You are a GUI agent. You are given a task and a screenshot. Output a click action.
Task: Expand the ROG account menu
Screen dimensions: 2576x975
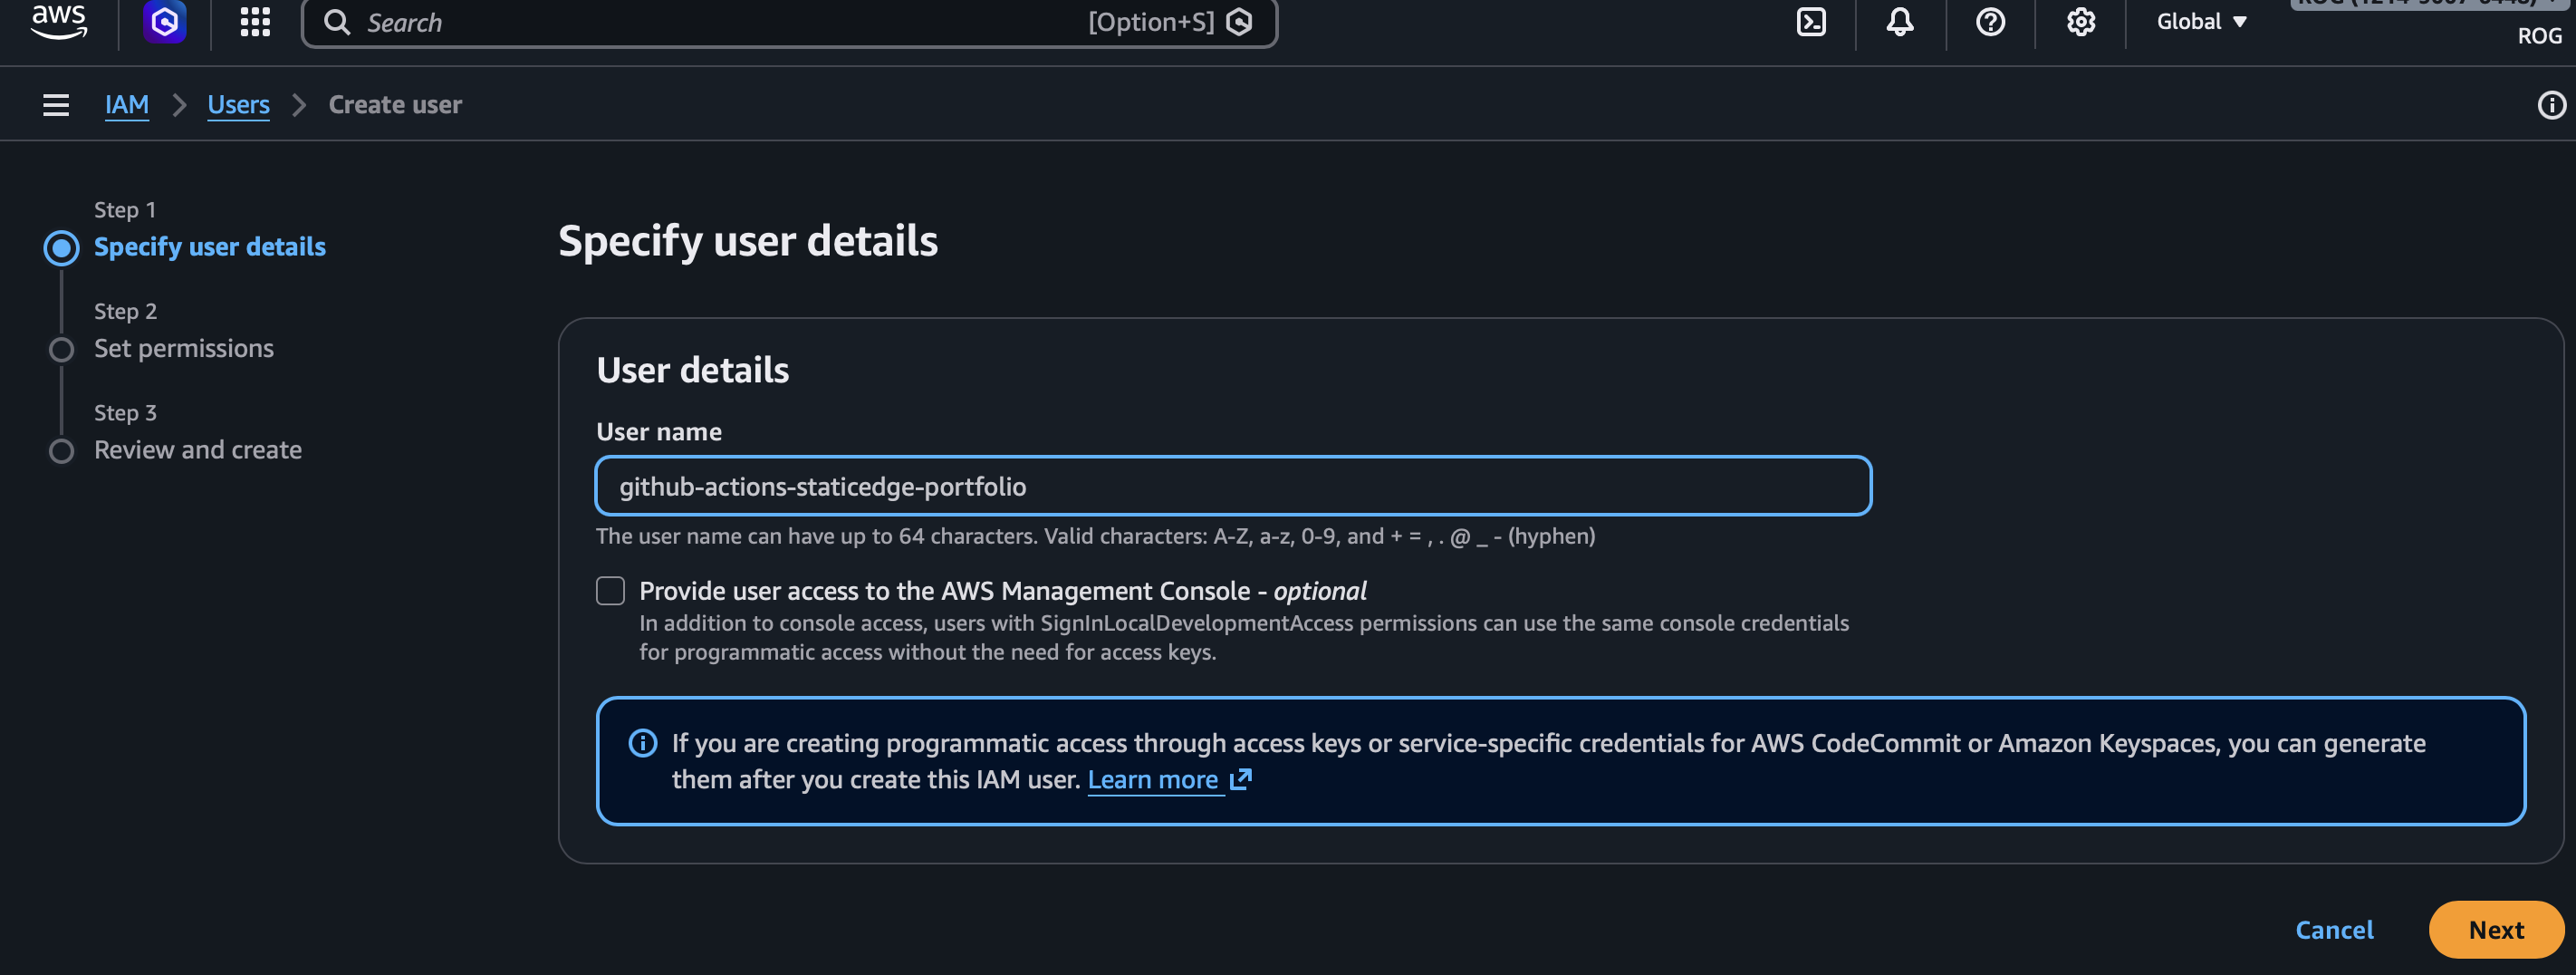(2538, 35)
